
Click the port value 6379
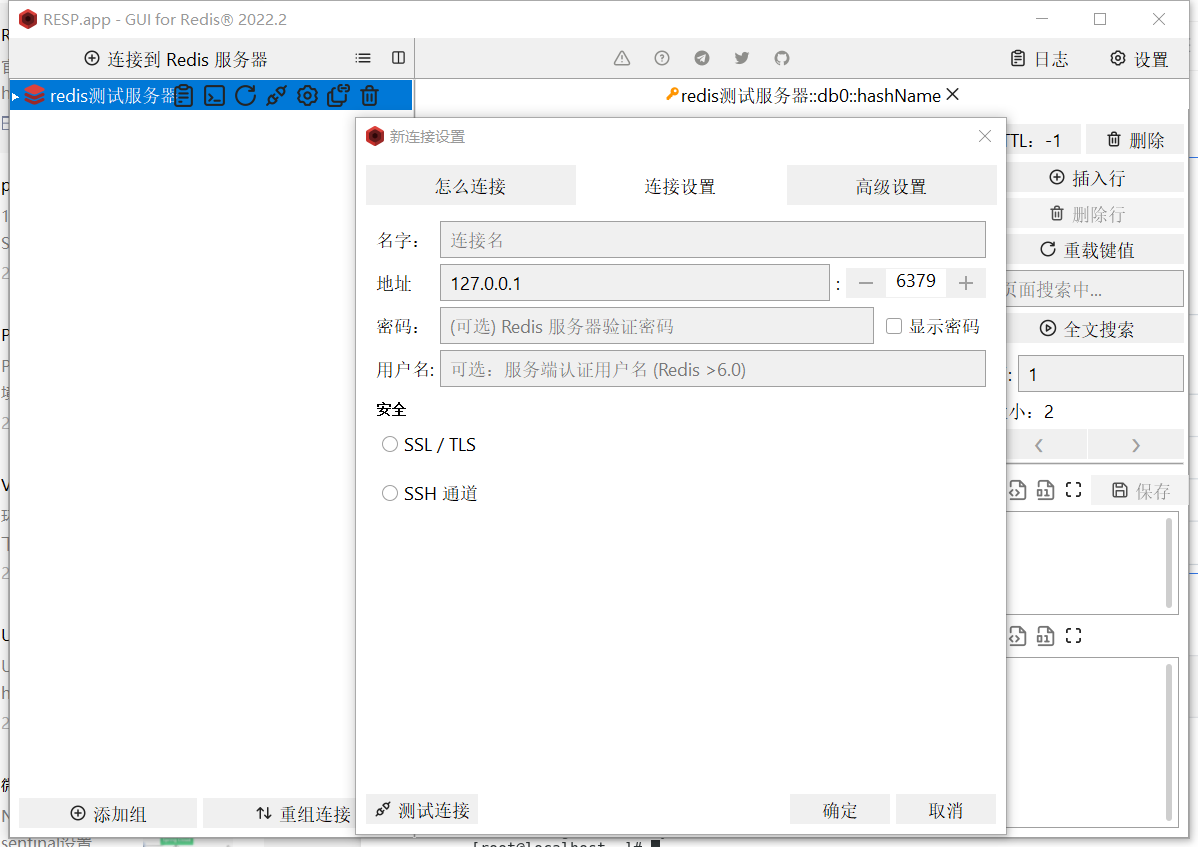(x=915, y=281)
